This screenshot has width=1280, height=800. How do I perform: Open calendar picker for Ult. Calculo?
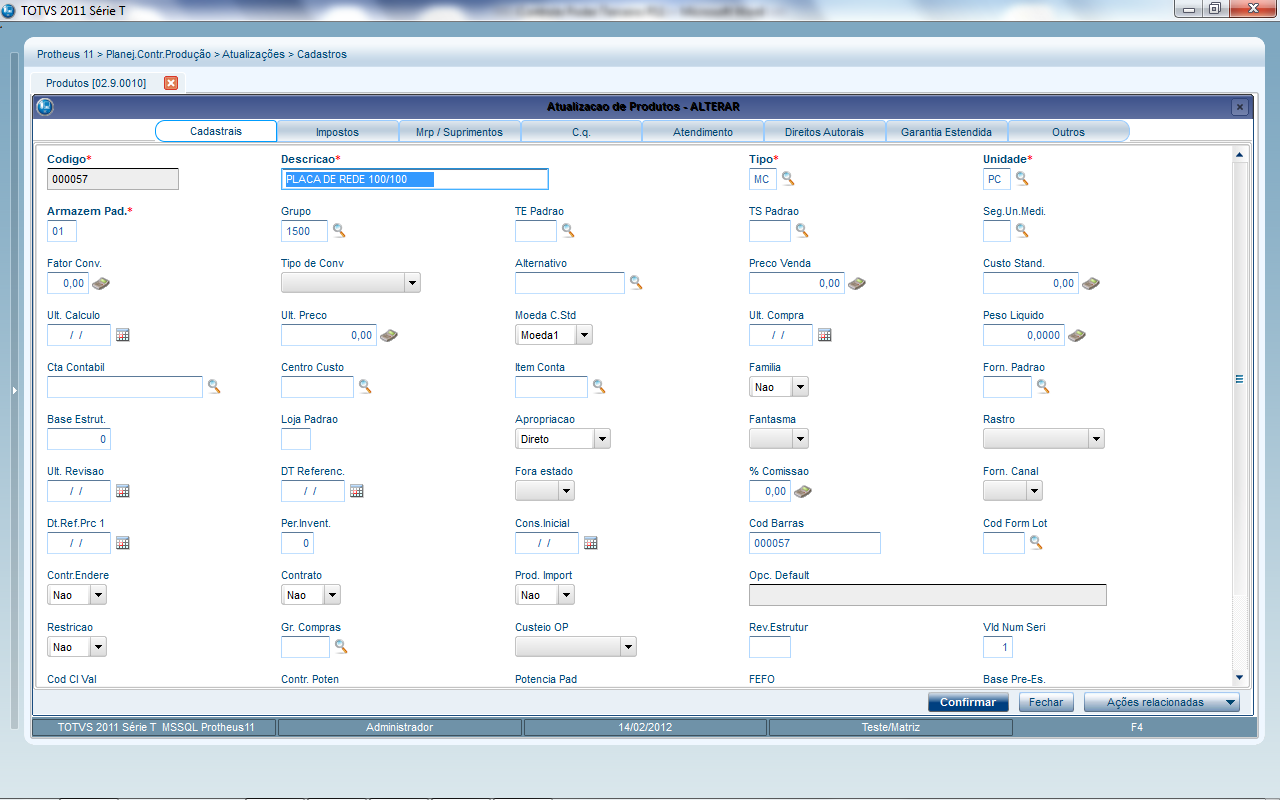click(x=123, y=335)
